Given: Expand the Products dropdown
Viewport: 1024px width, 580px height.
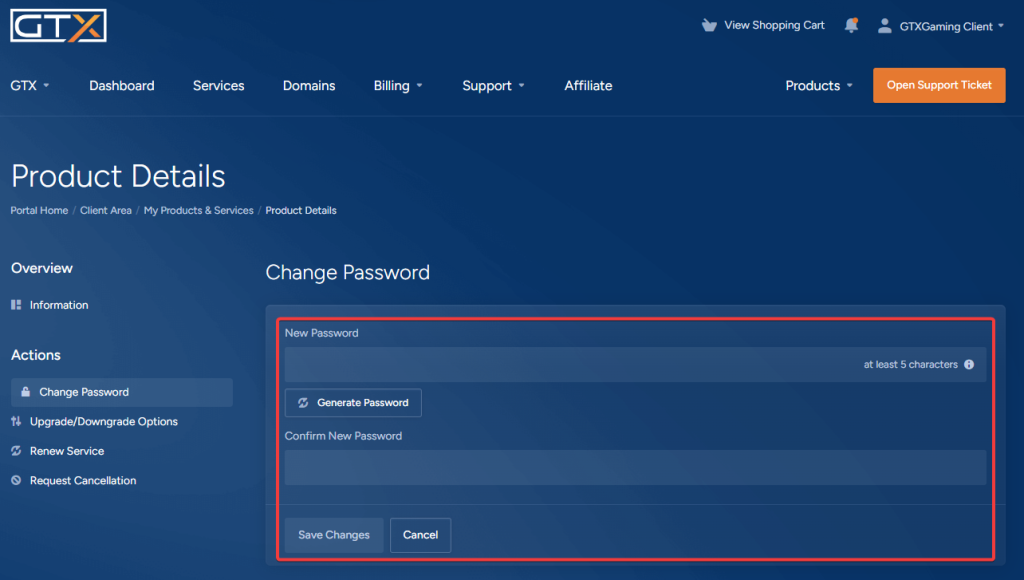Looking at the screenshot, I should (819, 86).
